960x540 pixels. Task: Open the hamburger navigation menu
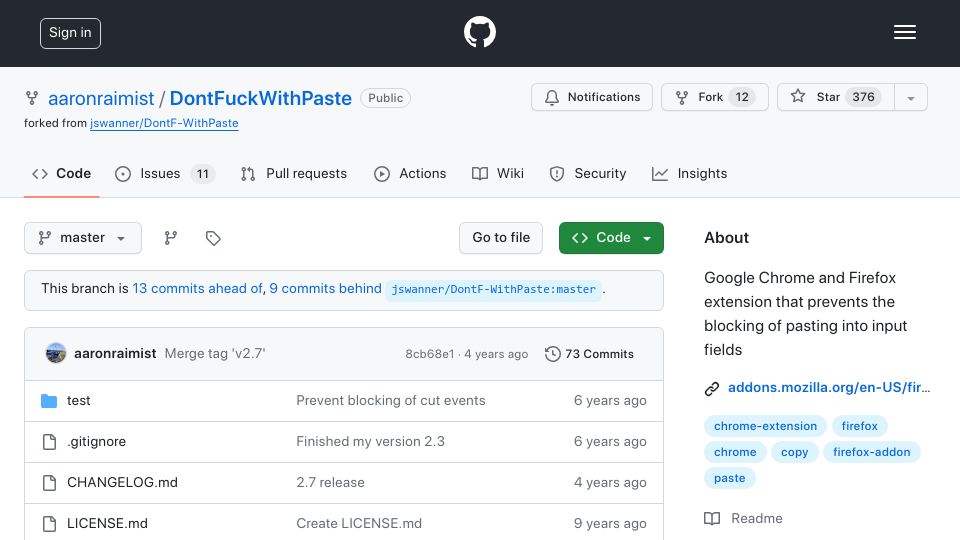(904, 32)
